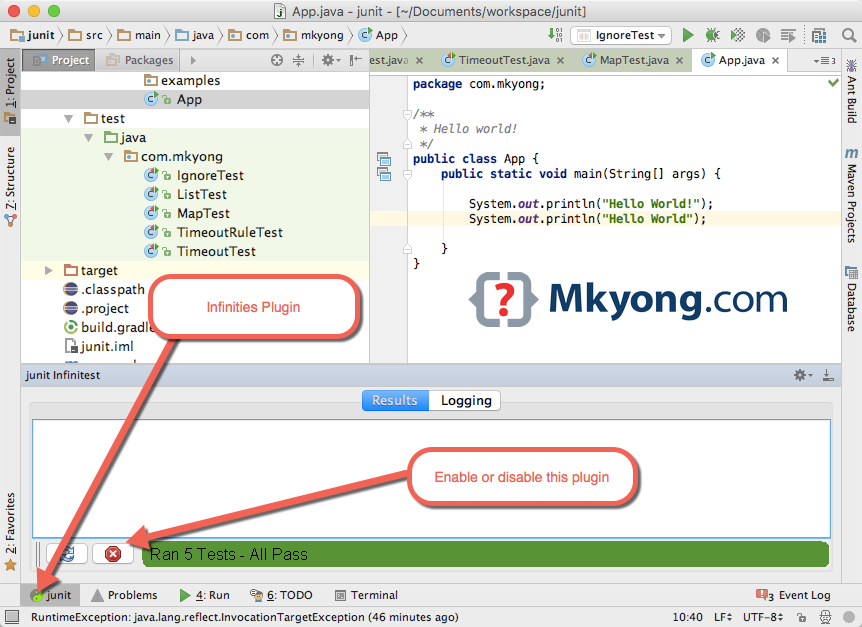Close the MapTest.java editor tab
The height and width of the screenshot is (627, 862).
pos(679,60)
